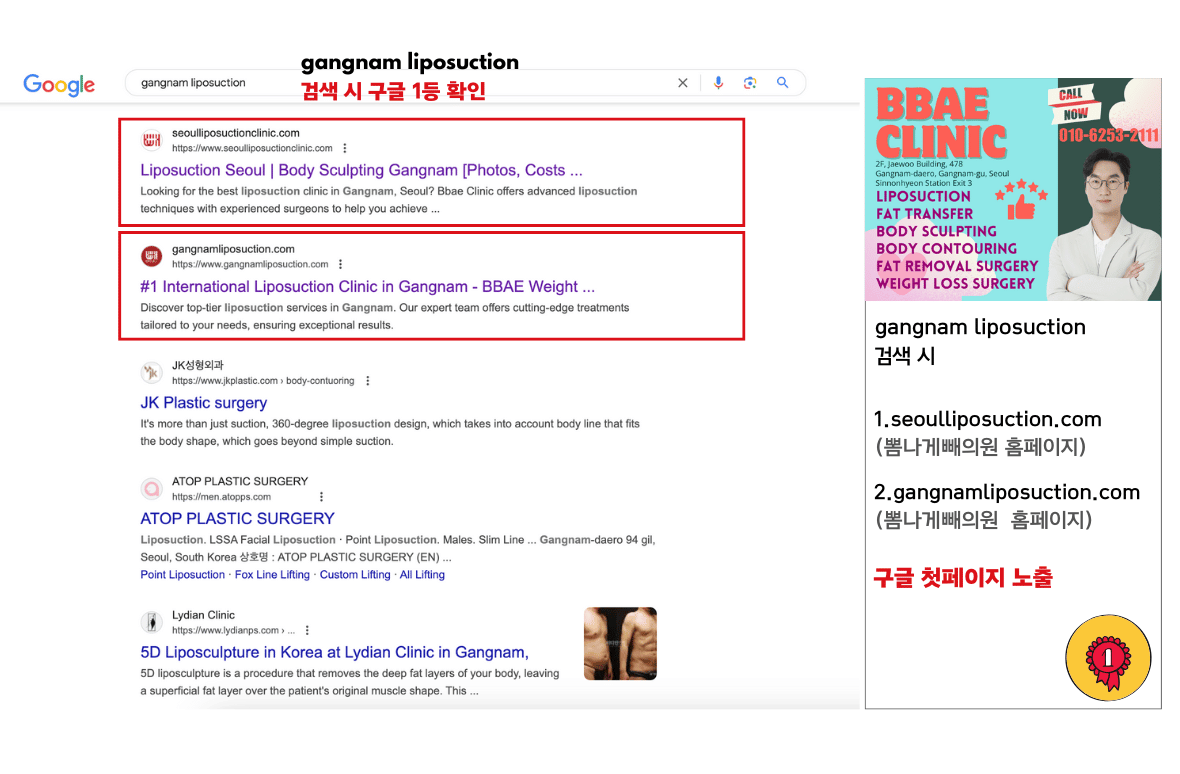
Task: Clear the search box with X
Action: tap(683, 83)
